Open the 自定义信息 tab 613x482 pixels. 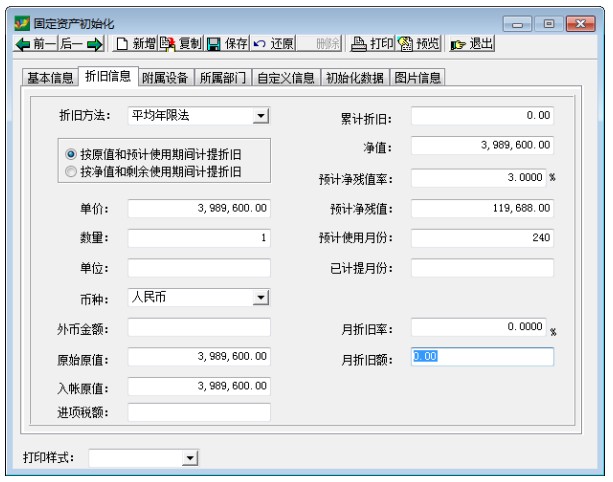(286, 77)
